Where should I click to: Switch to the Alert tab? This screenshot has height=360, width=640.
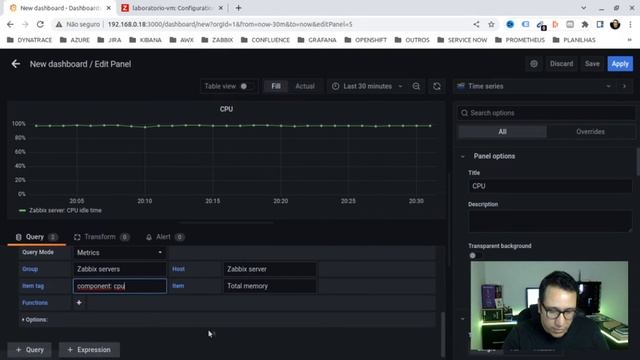pyautogui.click(x=165, y=237)
